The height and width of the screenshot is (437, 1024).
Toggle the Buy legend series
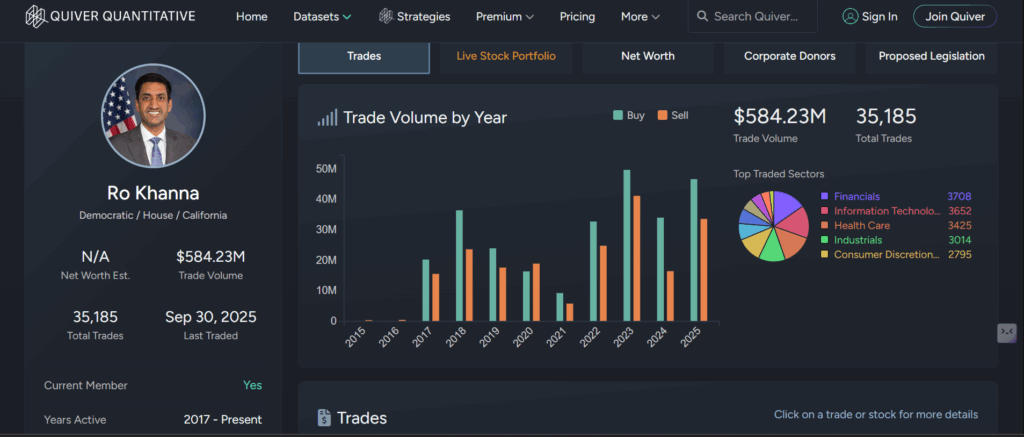629,115
